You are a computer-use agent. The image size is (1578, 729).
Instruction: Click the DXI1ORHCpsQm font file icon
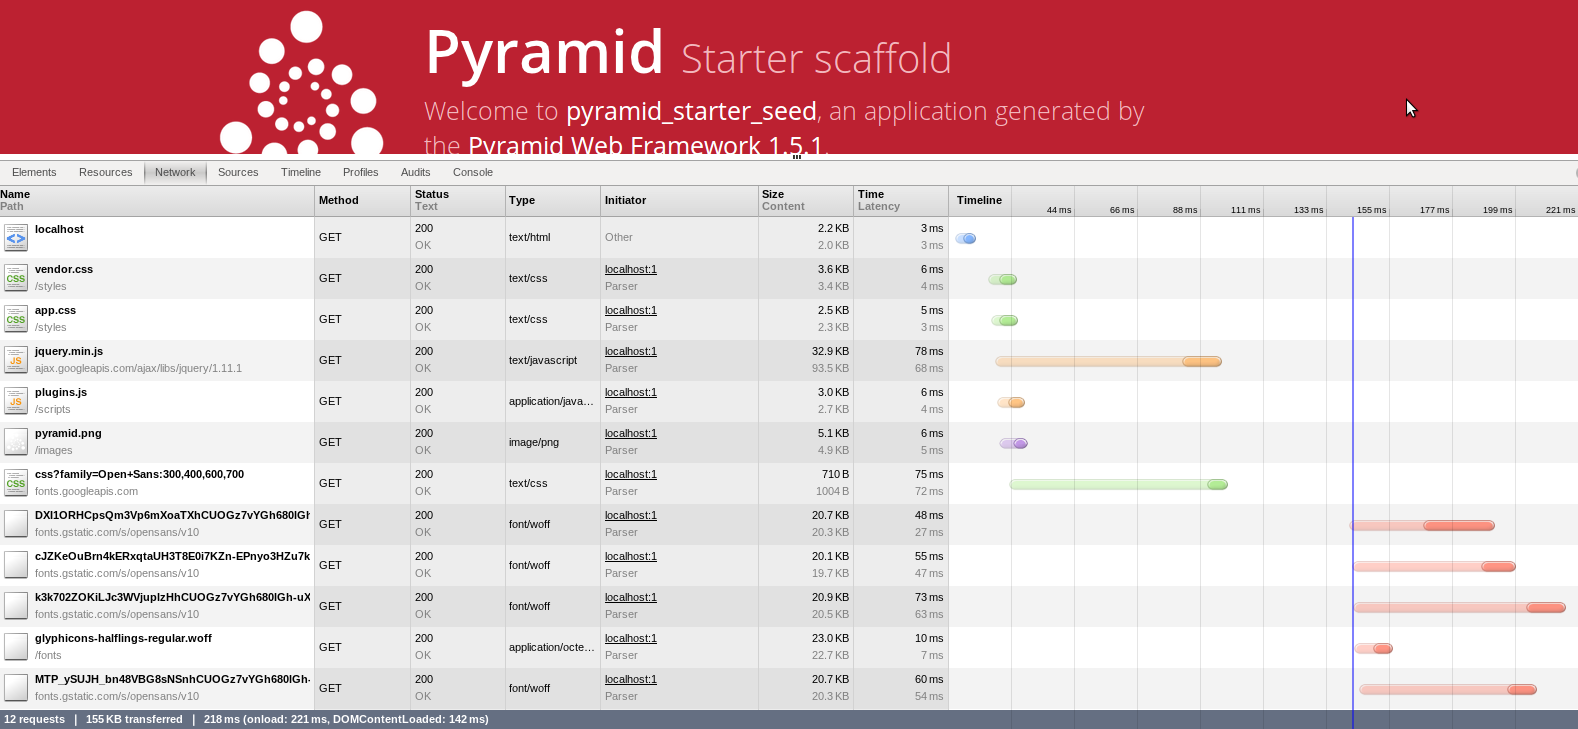pyautogui.click(x=16, y=524)
